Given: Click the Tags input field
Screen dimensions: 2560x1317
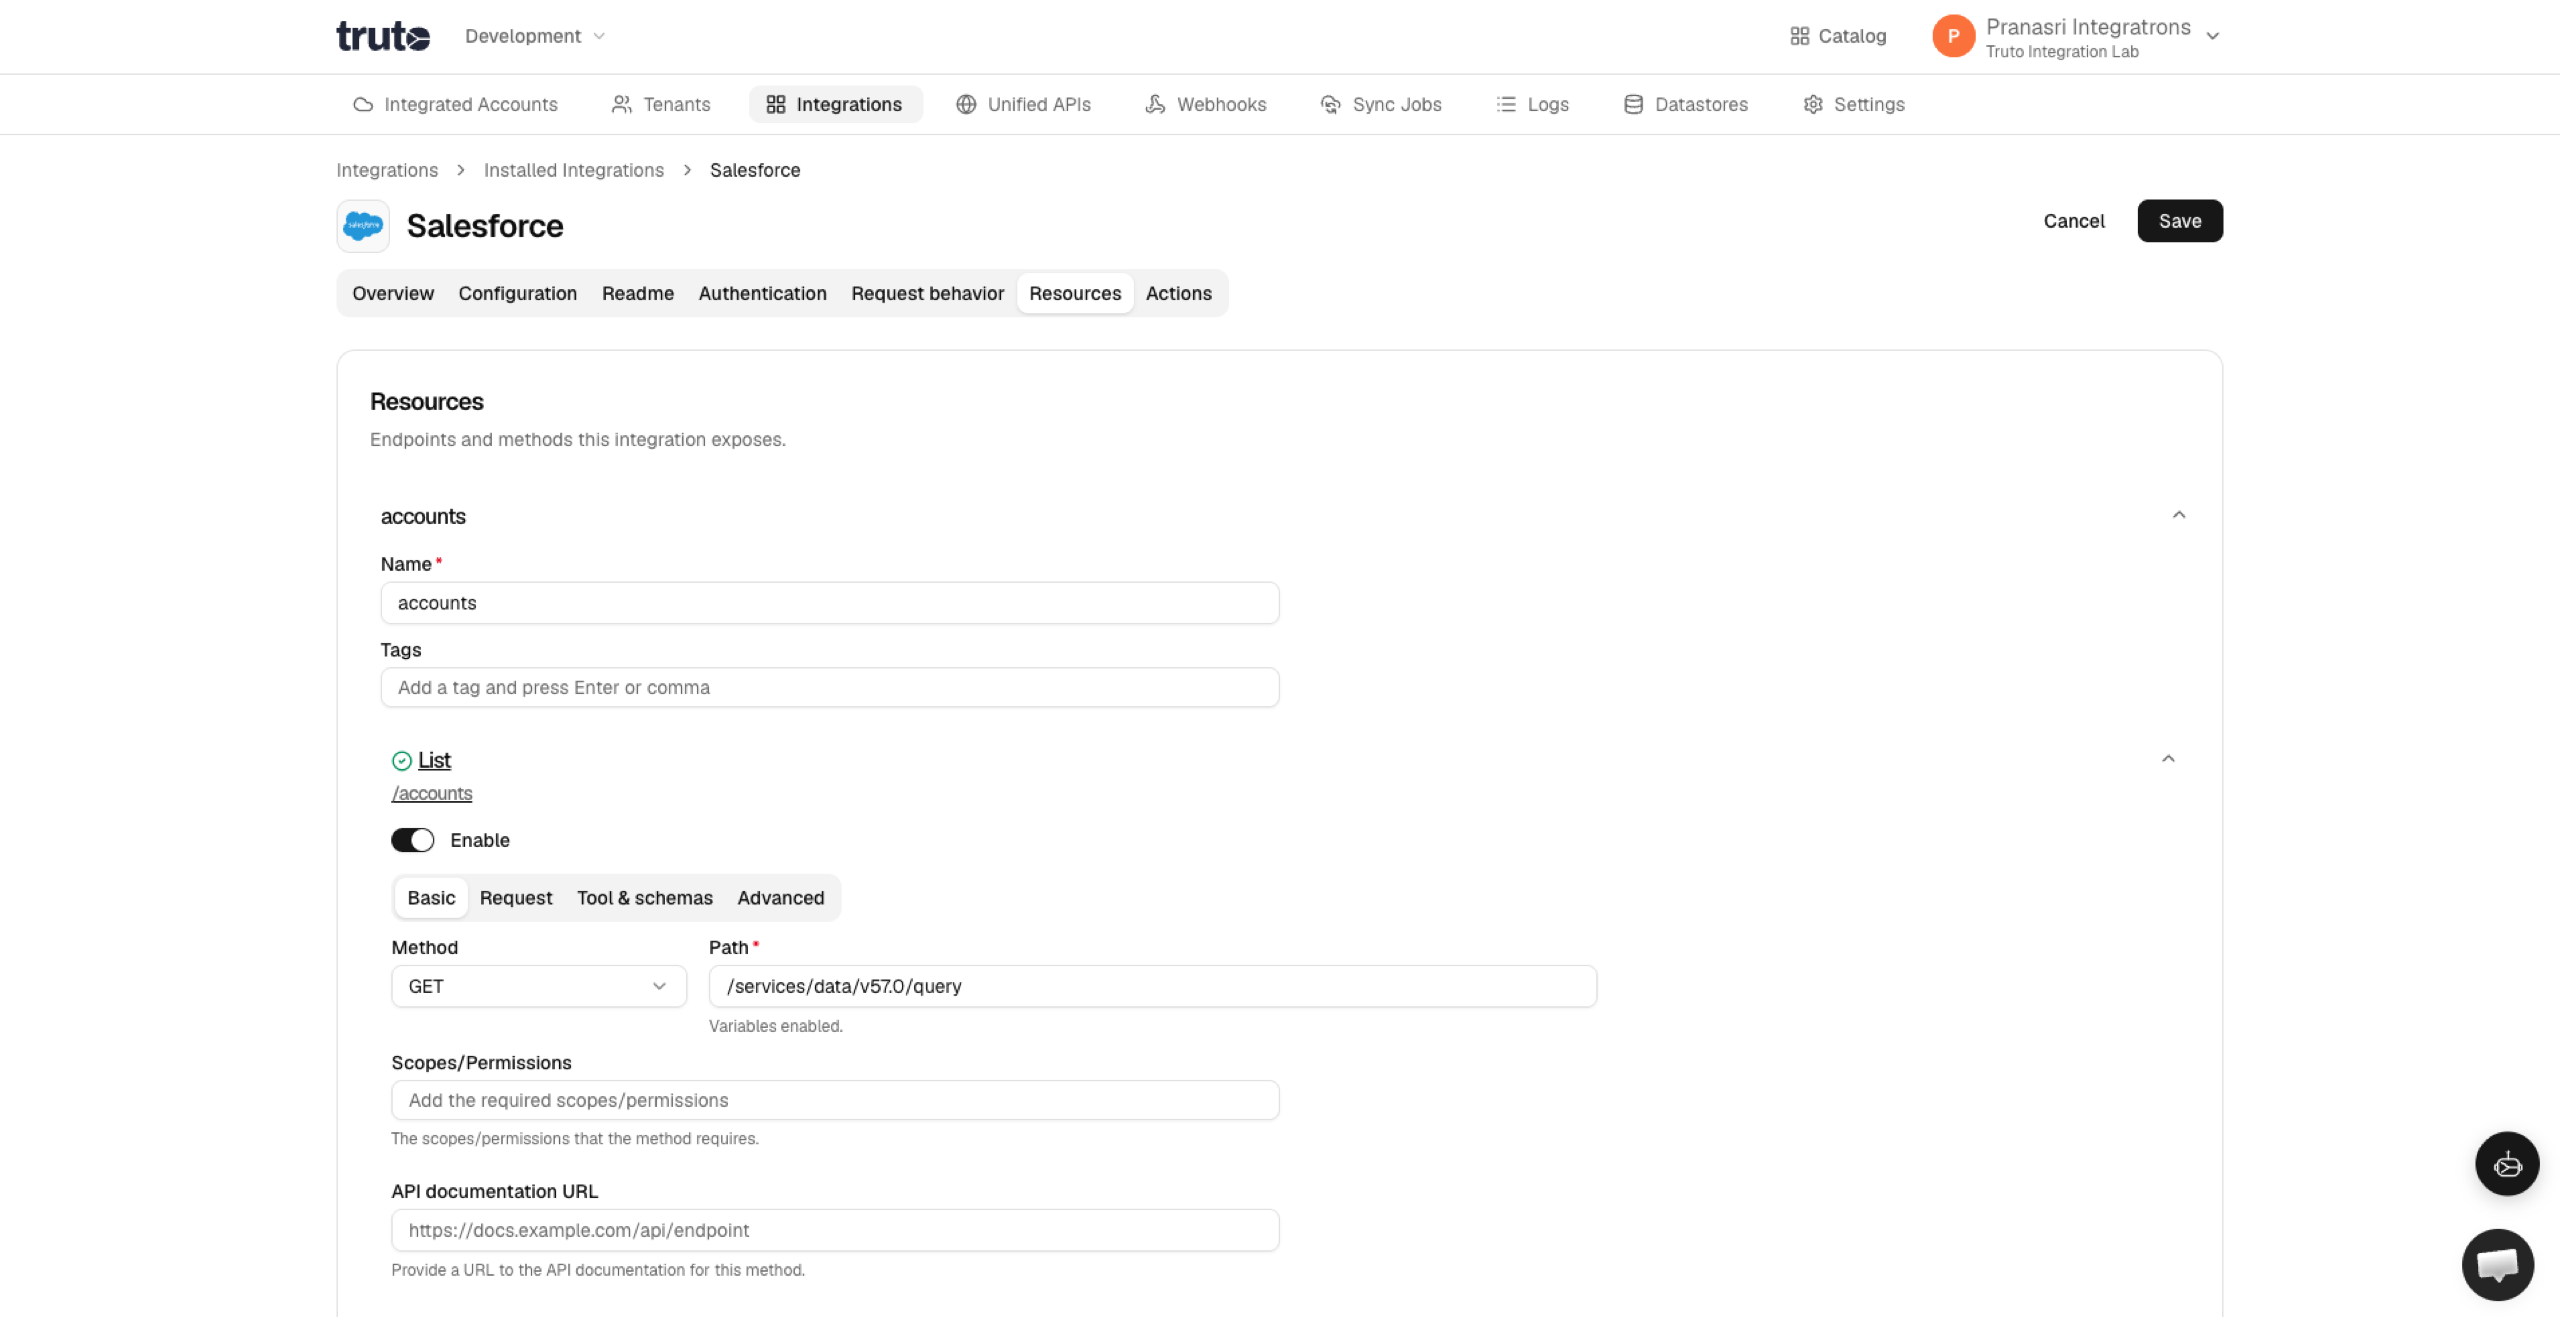Looking at the screenshot, I should point(830,687).
